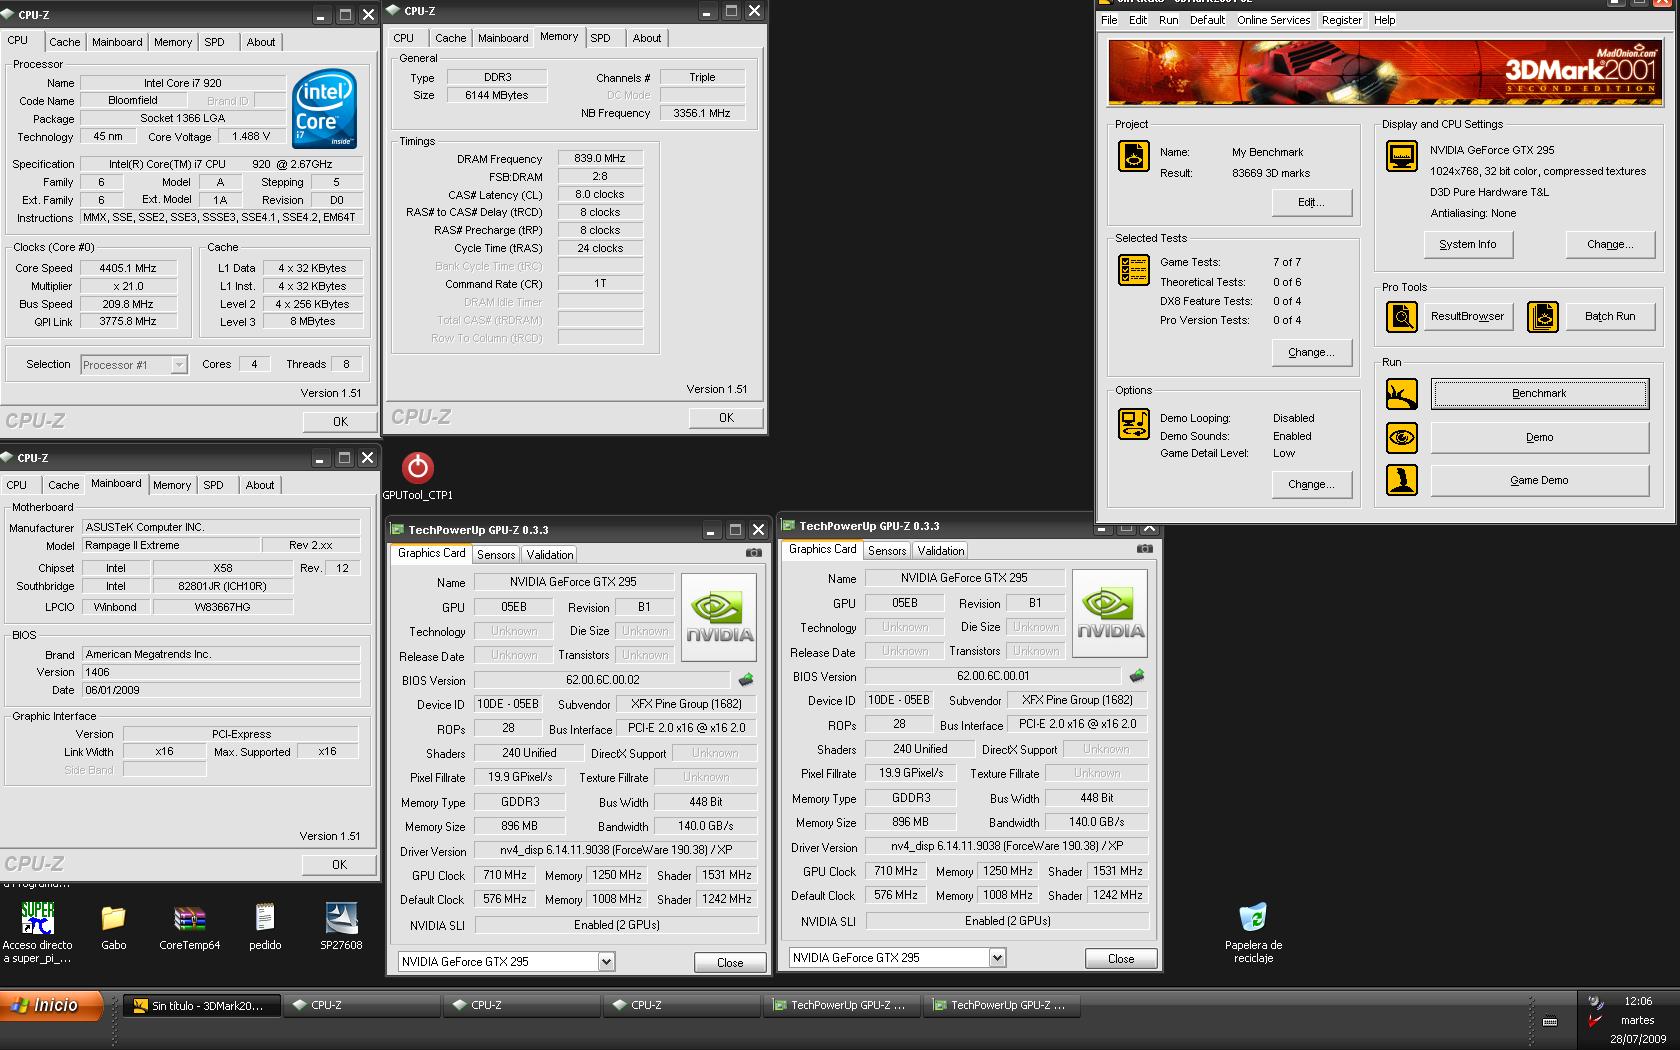
Task: Click the NVIDIA logo in left GPU-Z
Action: click(x=719, y=617)
